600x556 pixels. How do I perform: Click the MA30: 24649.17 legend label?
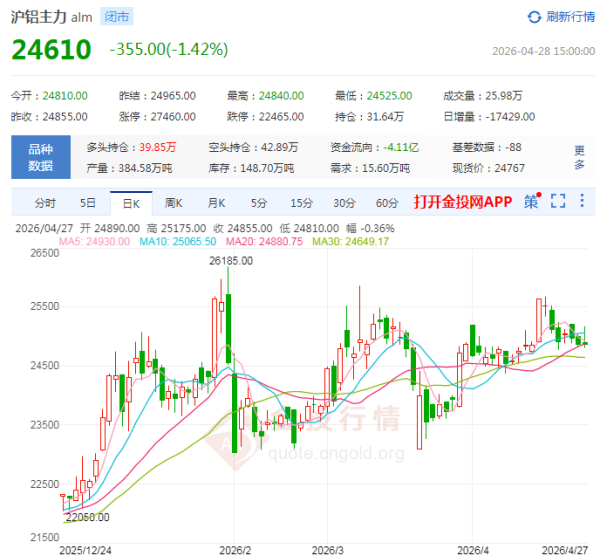pyautogui.click(x=351, y=241)
